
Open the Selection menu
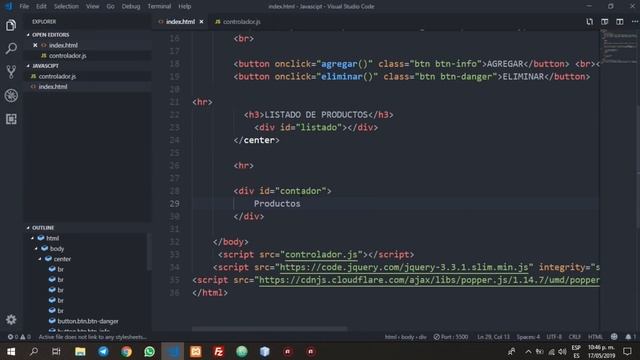click(66, 7)
